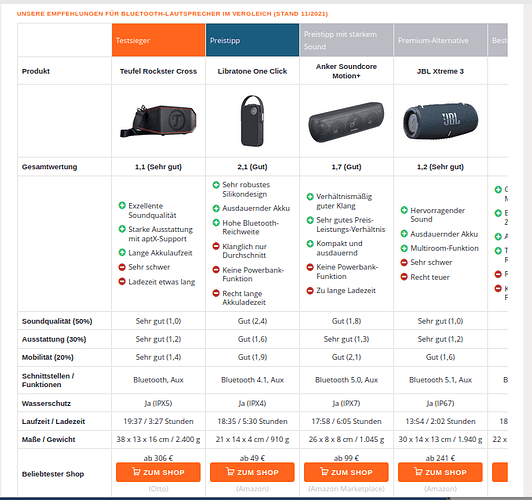Click the Mobilität (20%) row label
Image resolution: width=532 pixels, height=500 pixels.
[x=48, y=357]
